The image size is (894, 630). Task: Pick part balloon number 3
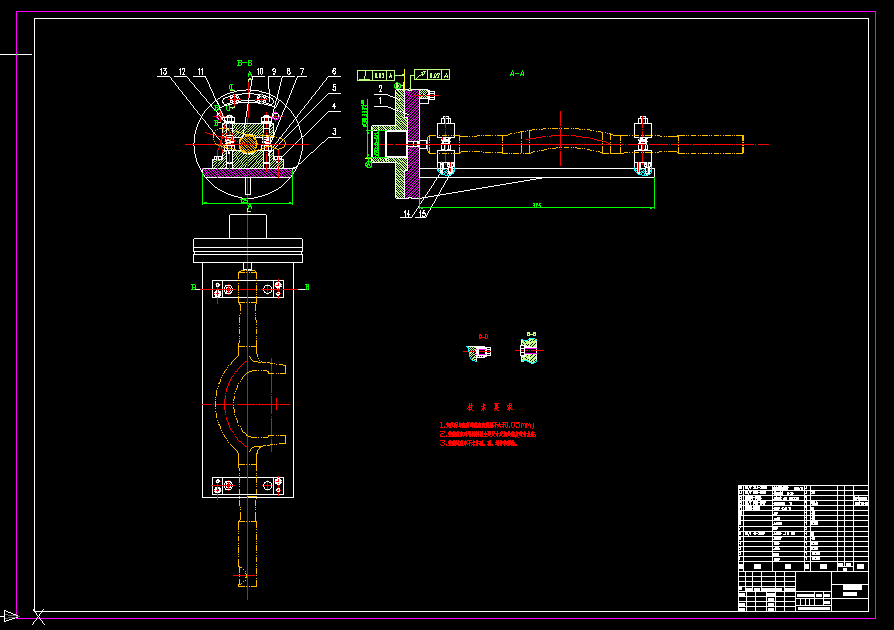pyautogui.click(x=334, y=132)
